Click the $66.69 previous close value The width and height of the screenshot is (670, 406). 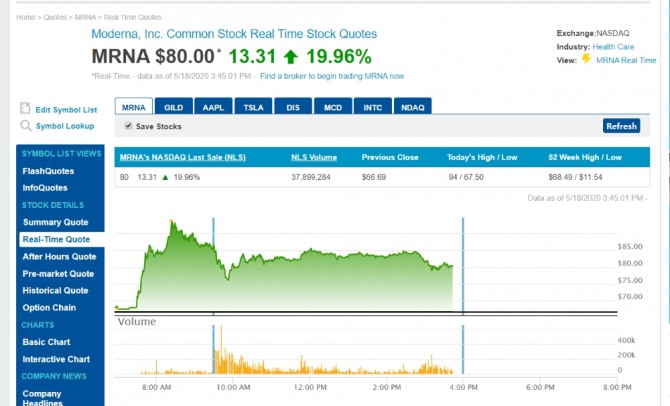tap(374, 177)
